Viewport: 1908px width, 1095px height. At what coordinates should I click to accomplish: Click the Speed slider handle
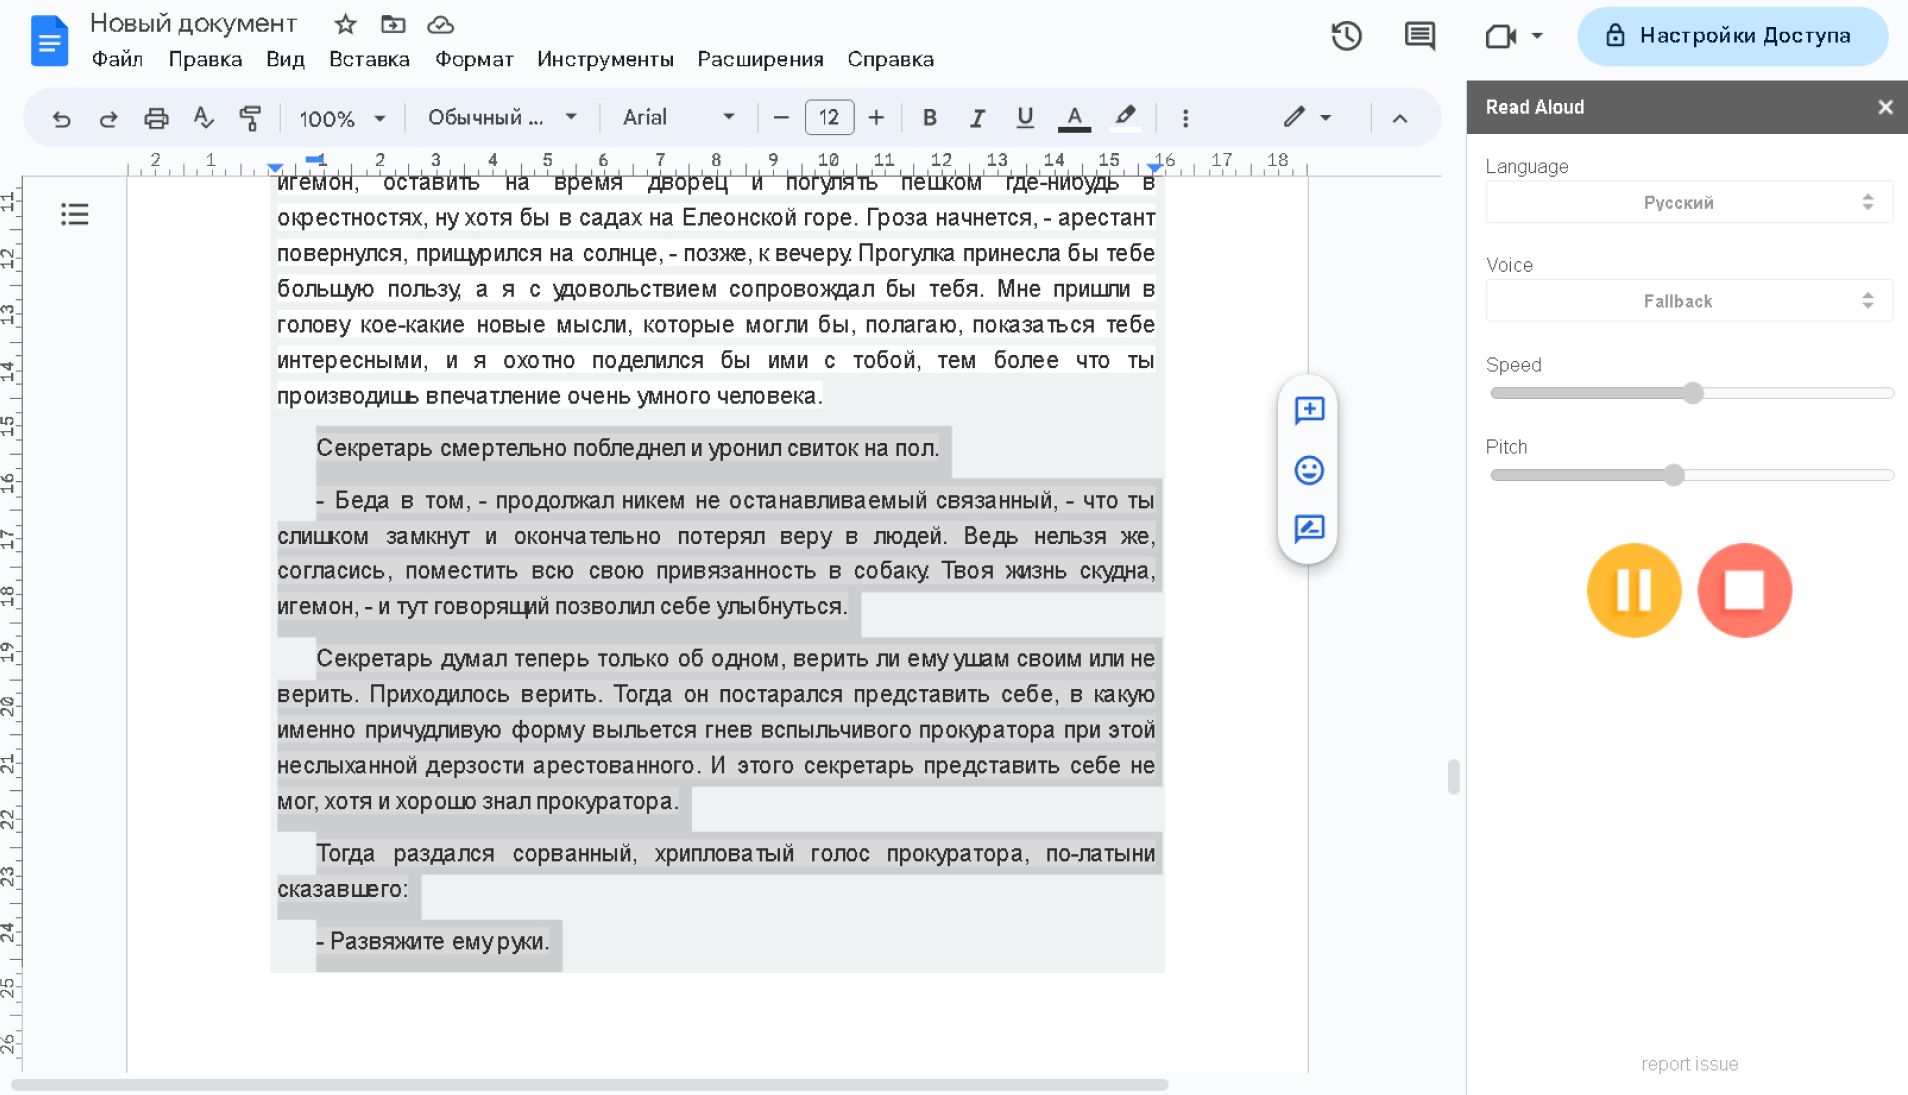pyautogui.click(x=1692, y=393)
